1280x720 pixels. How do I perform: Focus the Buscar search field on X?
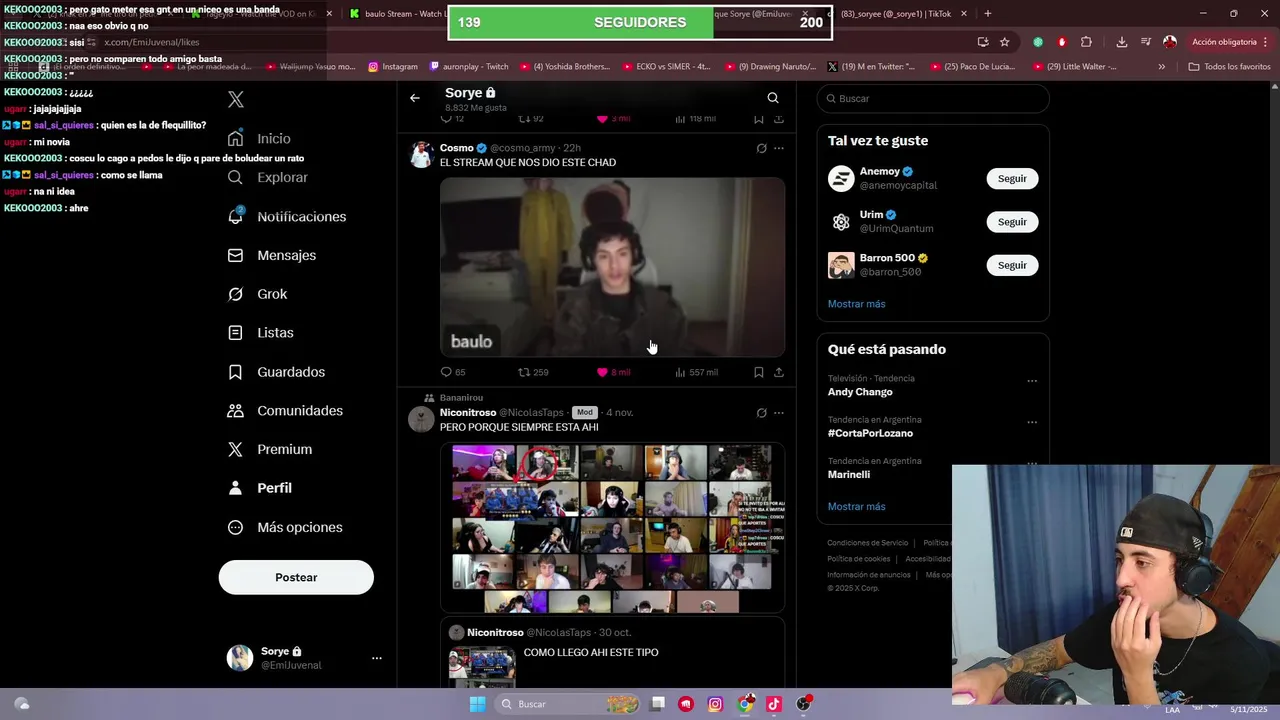tap(933, 98)
